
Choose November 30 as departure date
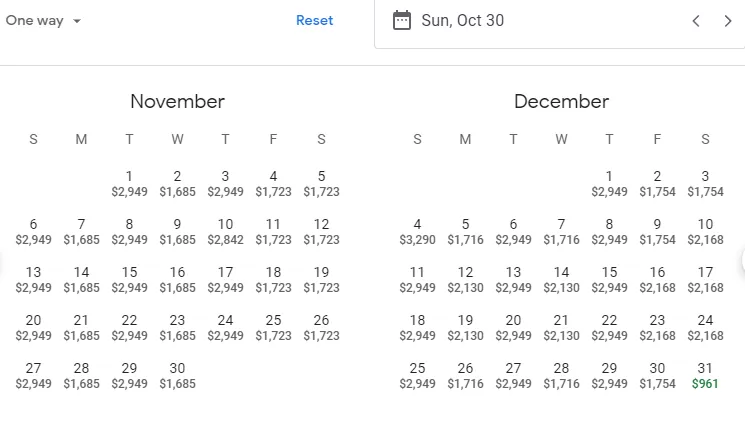177,375
